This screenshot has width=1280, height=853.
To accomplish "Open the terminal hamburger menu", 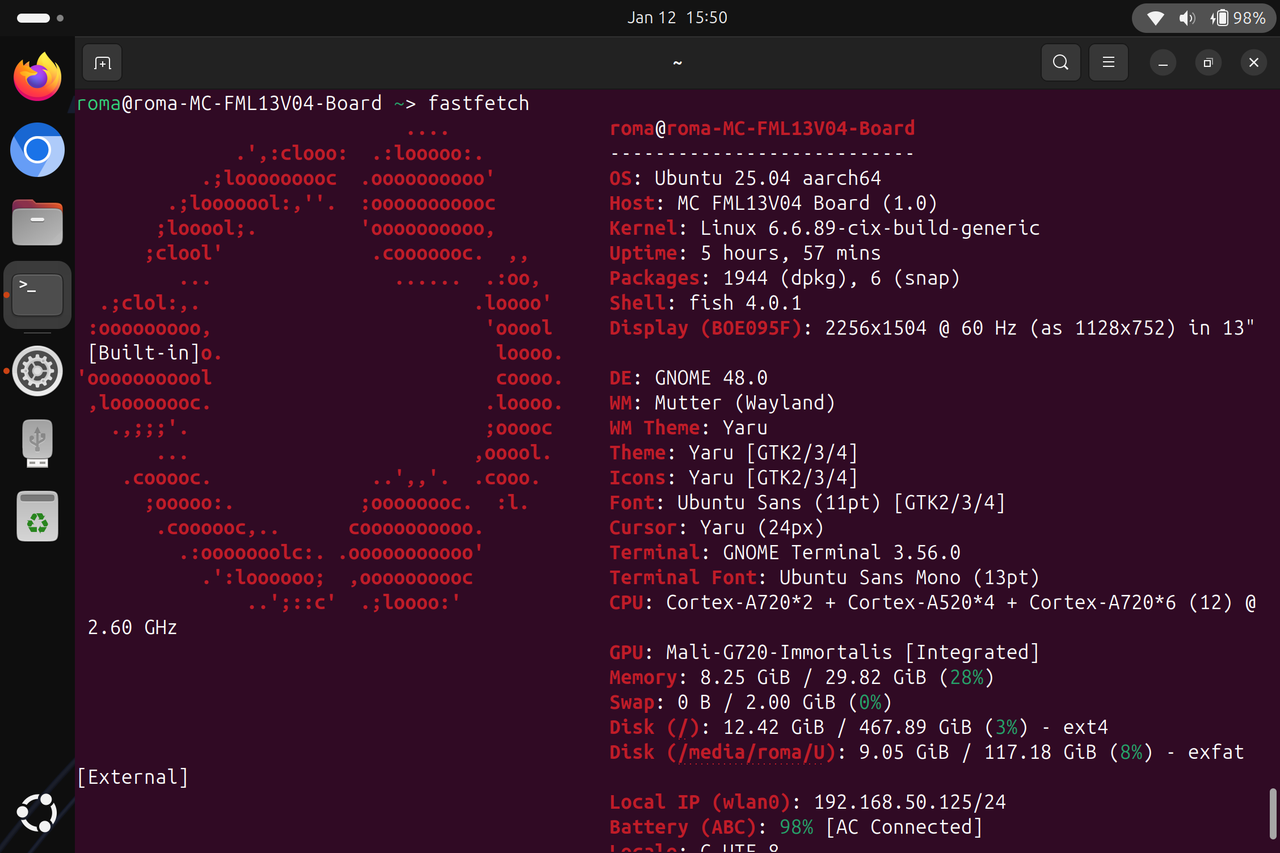I will [1108, 63].
